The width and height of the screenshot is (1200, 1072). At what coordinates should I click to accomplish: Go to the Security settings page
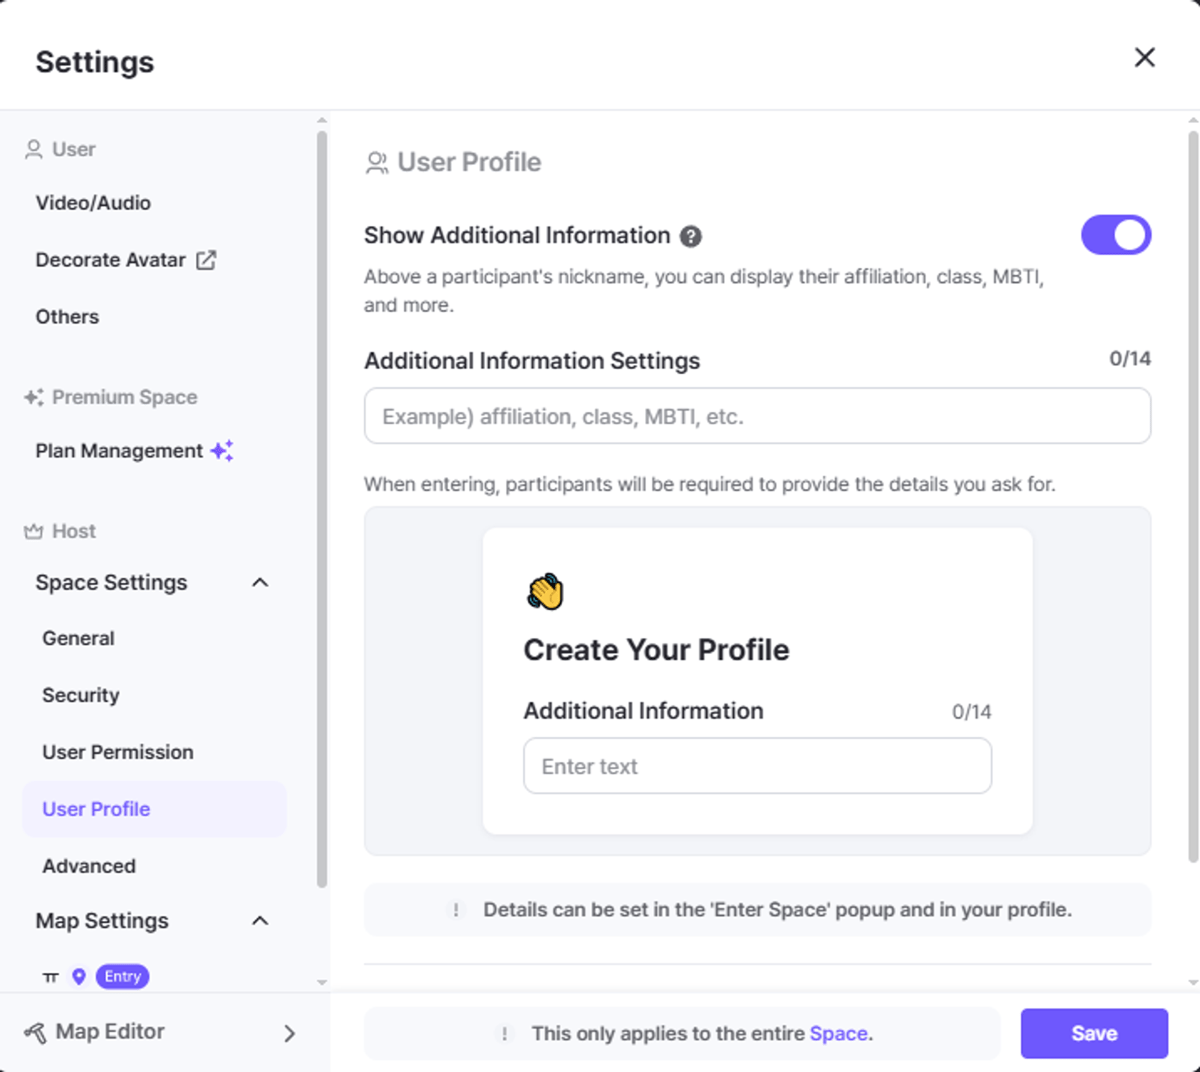click(x=81, y=695)
